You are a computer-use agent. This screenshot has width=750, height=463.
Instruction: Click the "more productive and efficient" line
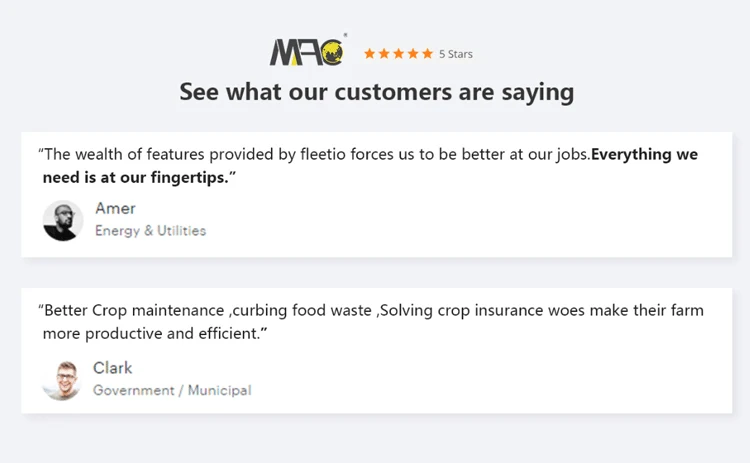click(x=150, y=333)
